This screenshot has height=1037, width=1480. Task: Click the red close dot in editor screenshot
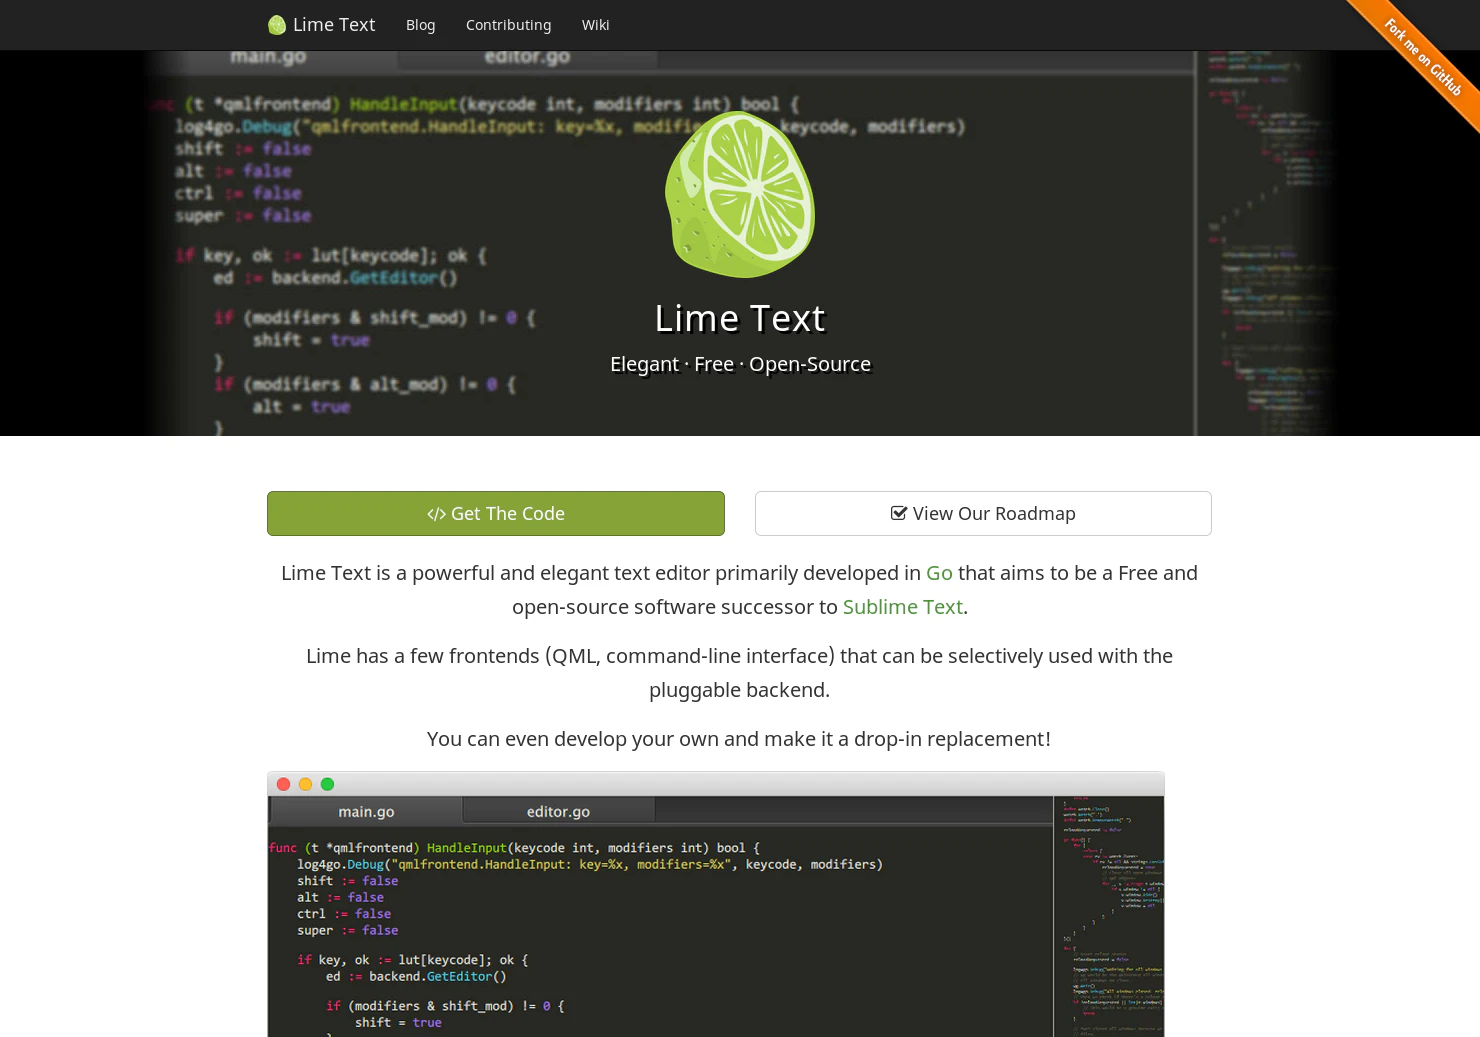click(x=283, y=784)
